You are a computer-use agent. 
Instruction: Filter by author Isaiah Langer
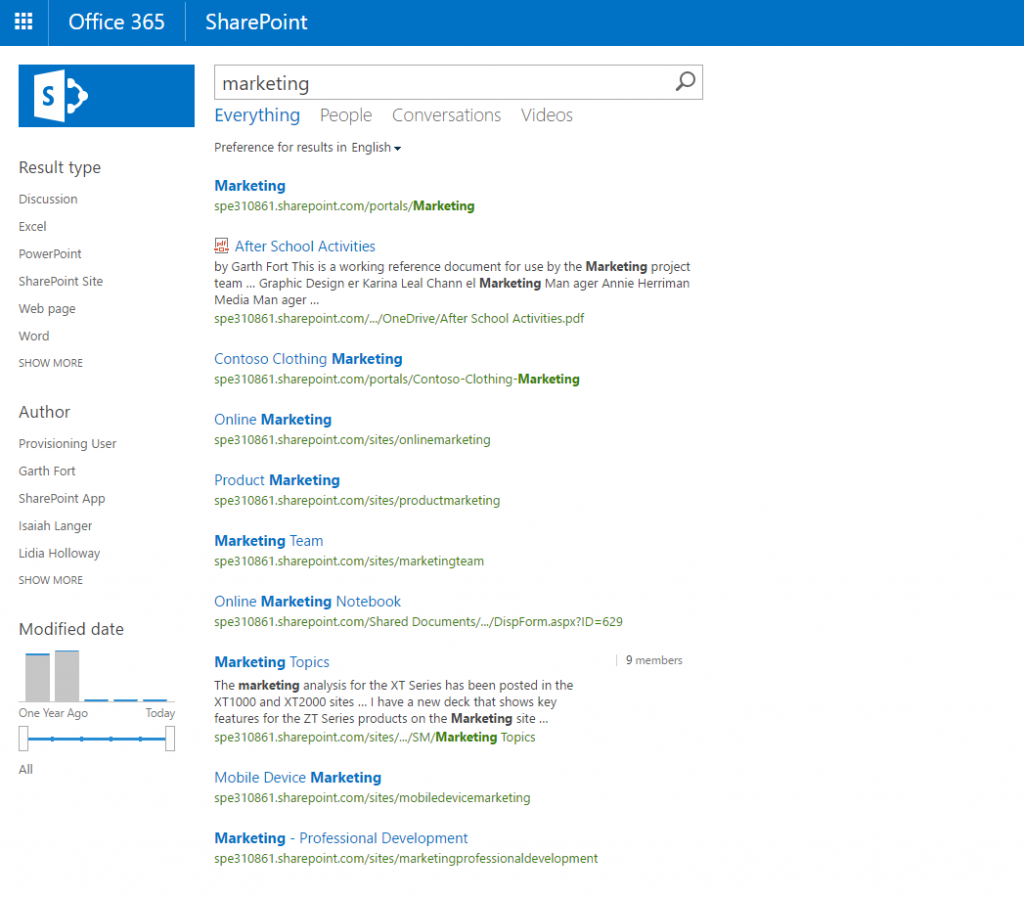[55, 526]
